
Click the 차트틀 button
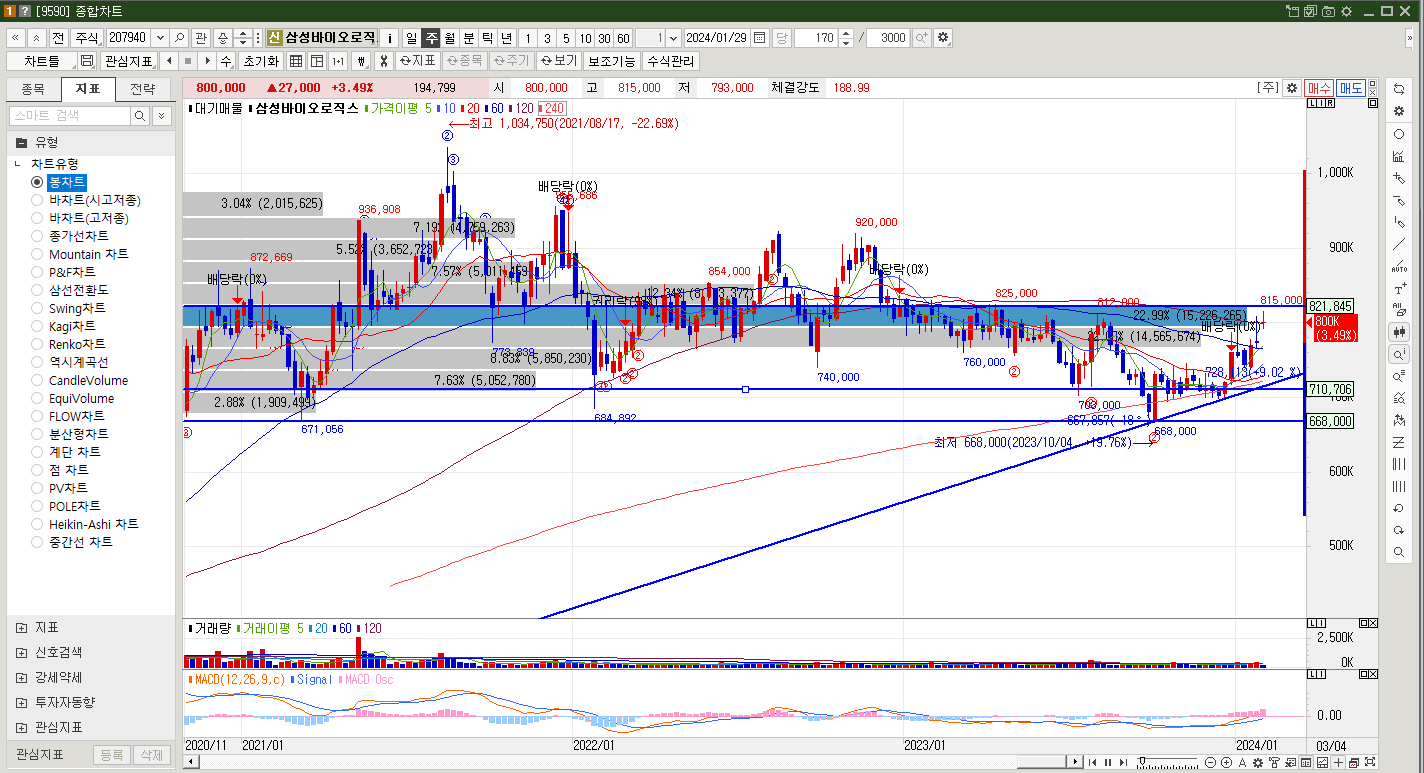[x=41, y=61]
